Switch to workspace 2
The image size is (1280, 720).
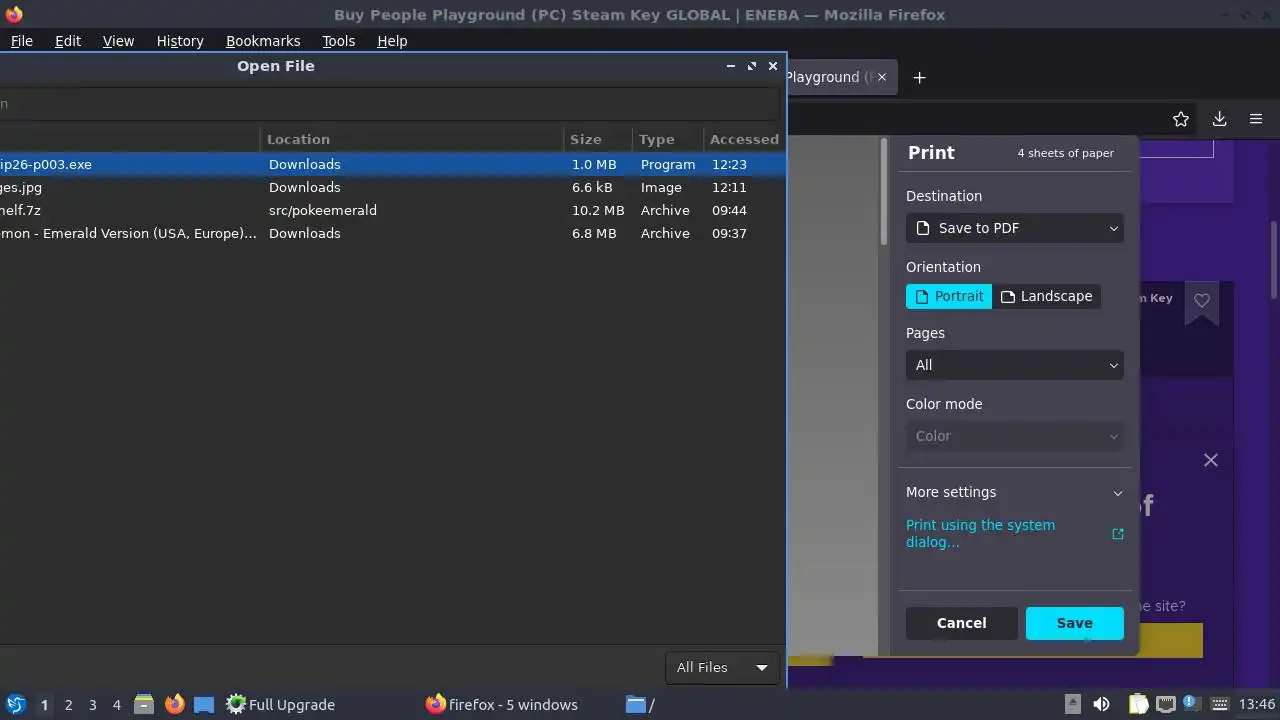point(68,704)
